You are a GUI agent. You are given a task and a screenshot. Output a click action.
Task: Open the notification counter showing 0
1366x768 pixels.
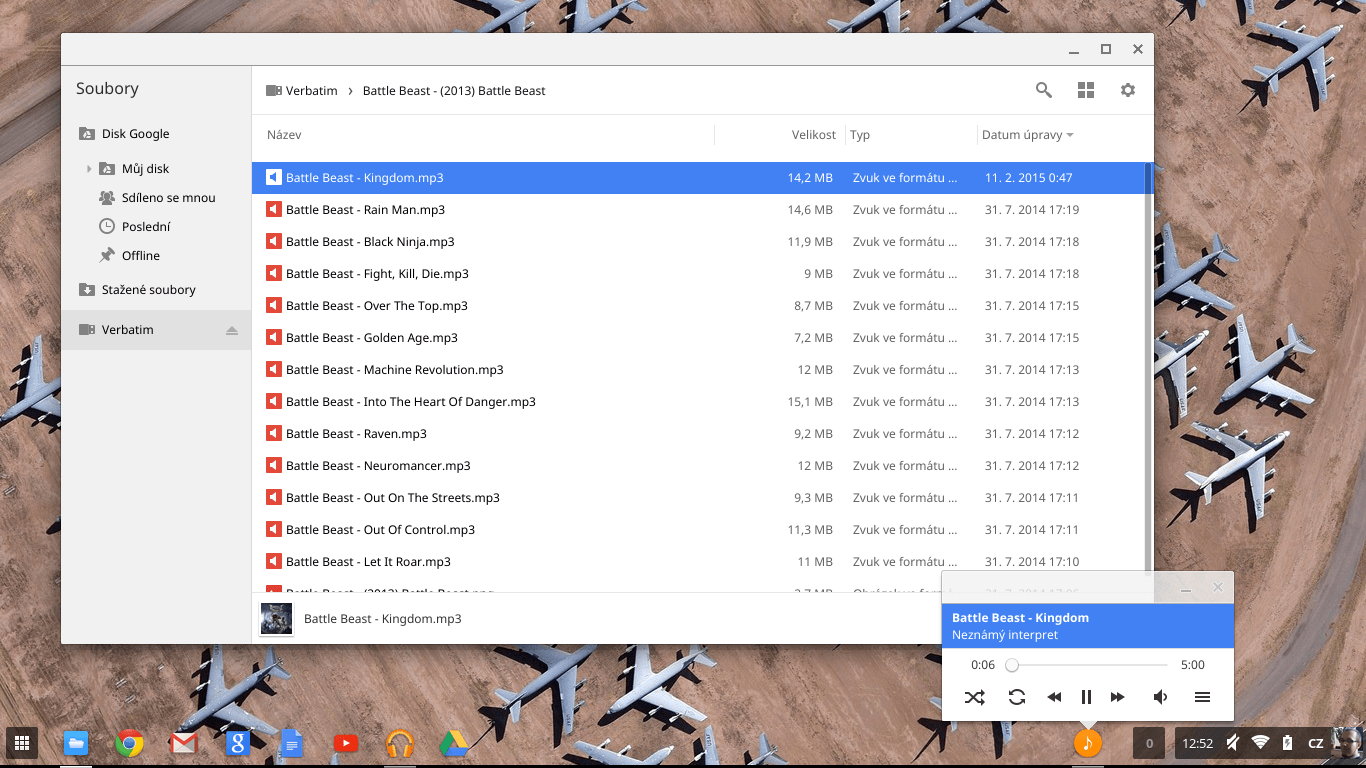coord(1148,743)
